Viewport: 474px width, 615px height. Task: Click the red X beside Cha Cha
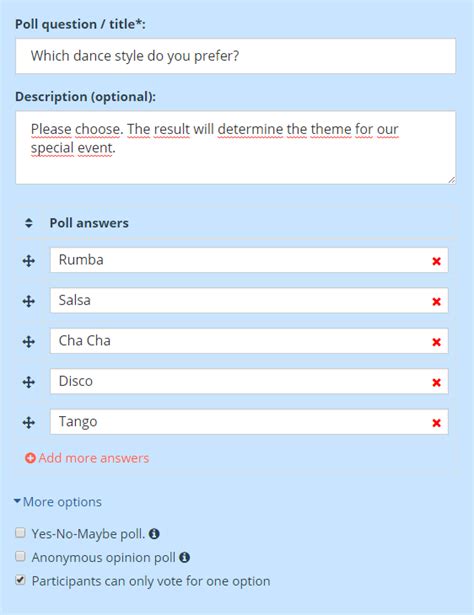click(436, 342)
